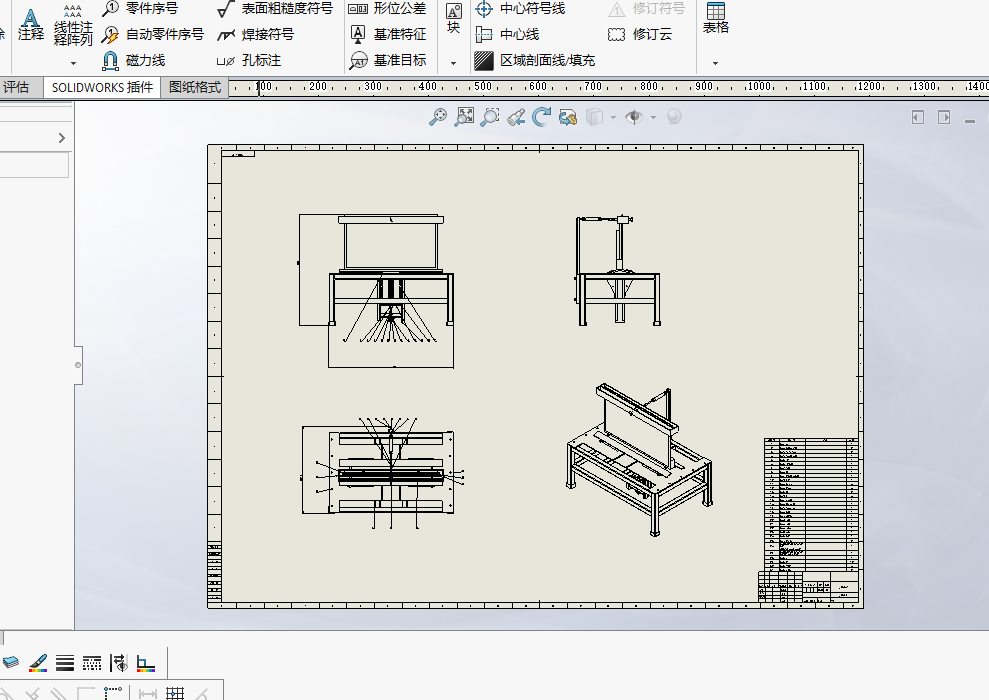Insert a 表面粗糙度符号 surface finish symbol
989x700 pixels.
coord(275,9)
